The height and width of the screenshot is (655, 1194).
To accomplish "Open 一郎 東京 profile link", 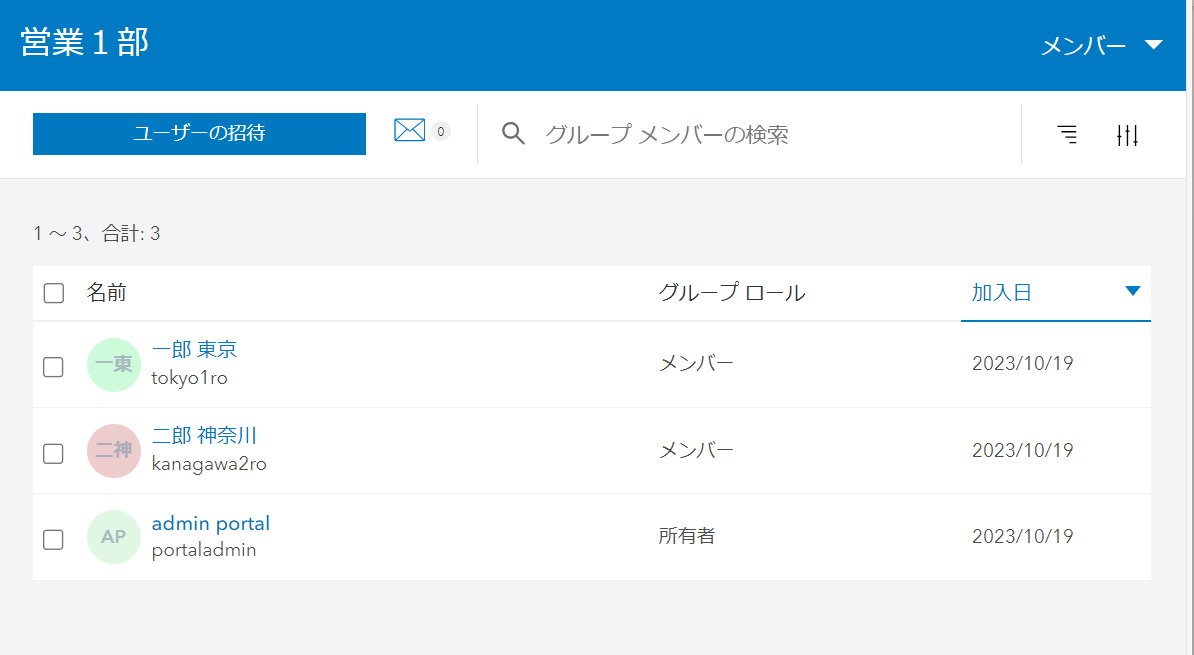I will [x=194, y=350].
